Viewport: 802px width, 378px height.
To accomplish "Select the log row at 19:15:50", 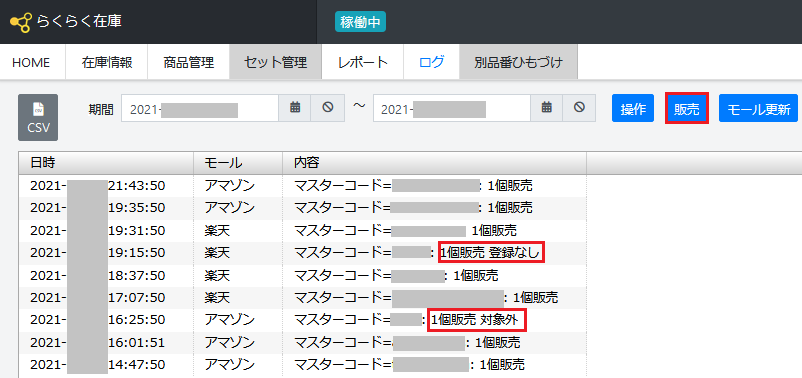I will click(302, 253).
